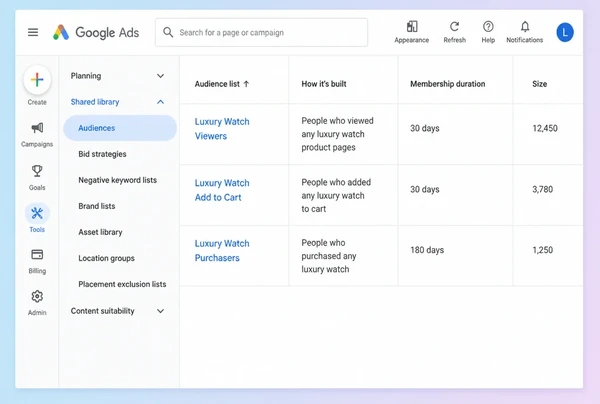This screenshot has width=600, height=404.
Task: Open the Appearance settings icon
Action: click(412, 27)
